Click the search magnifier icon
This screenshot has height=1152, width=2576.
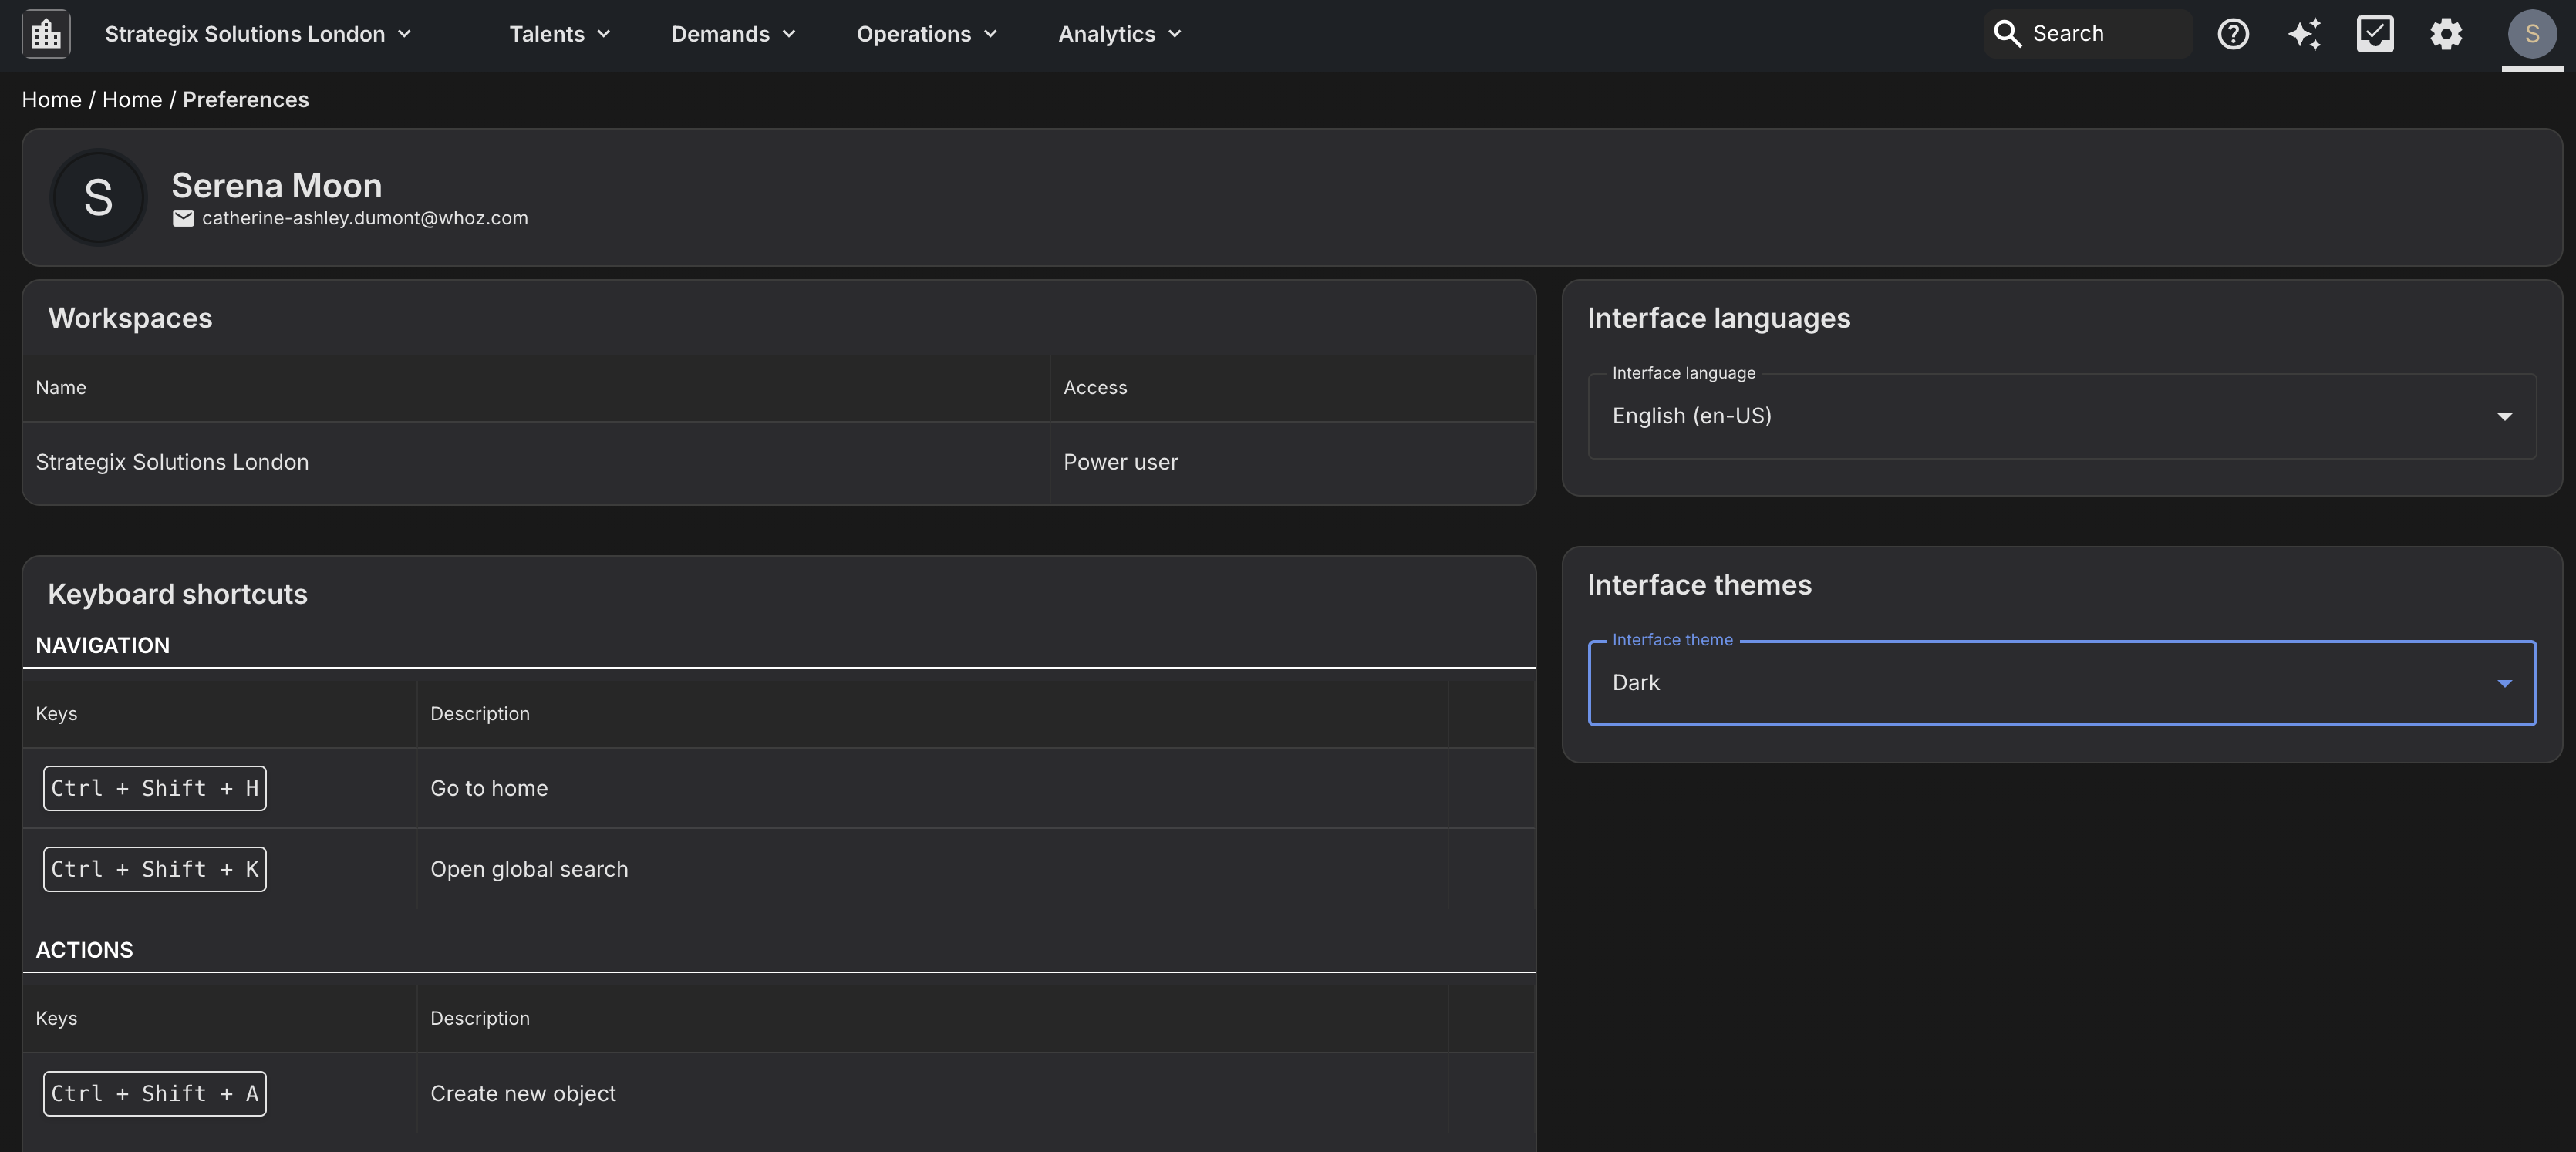2009,33
